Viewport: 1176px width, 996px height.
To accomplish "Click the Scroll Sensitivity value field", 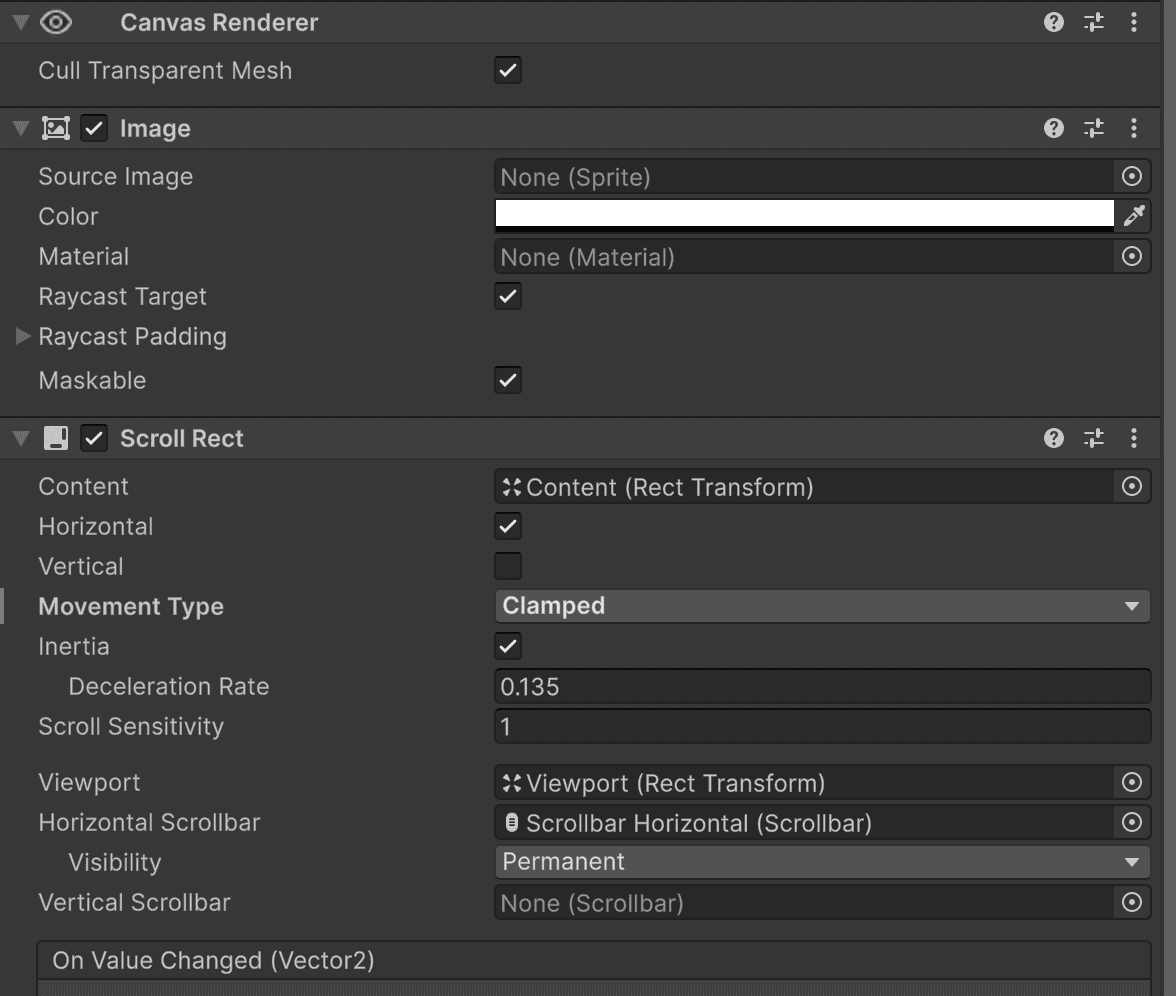I will [x=822, y=726].
